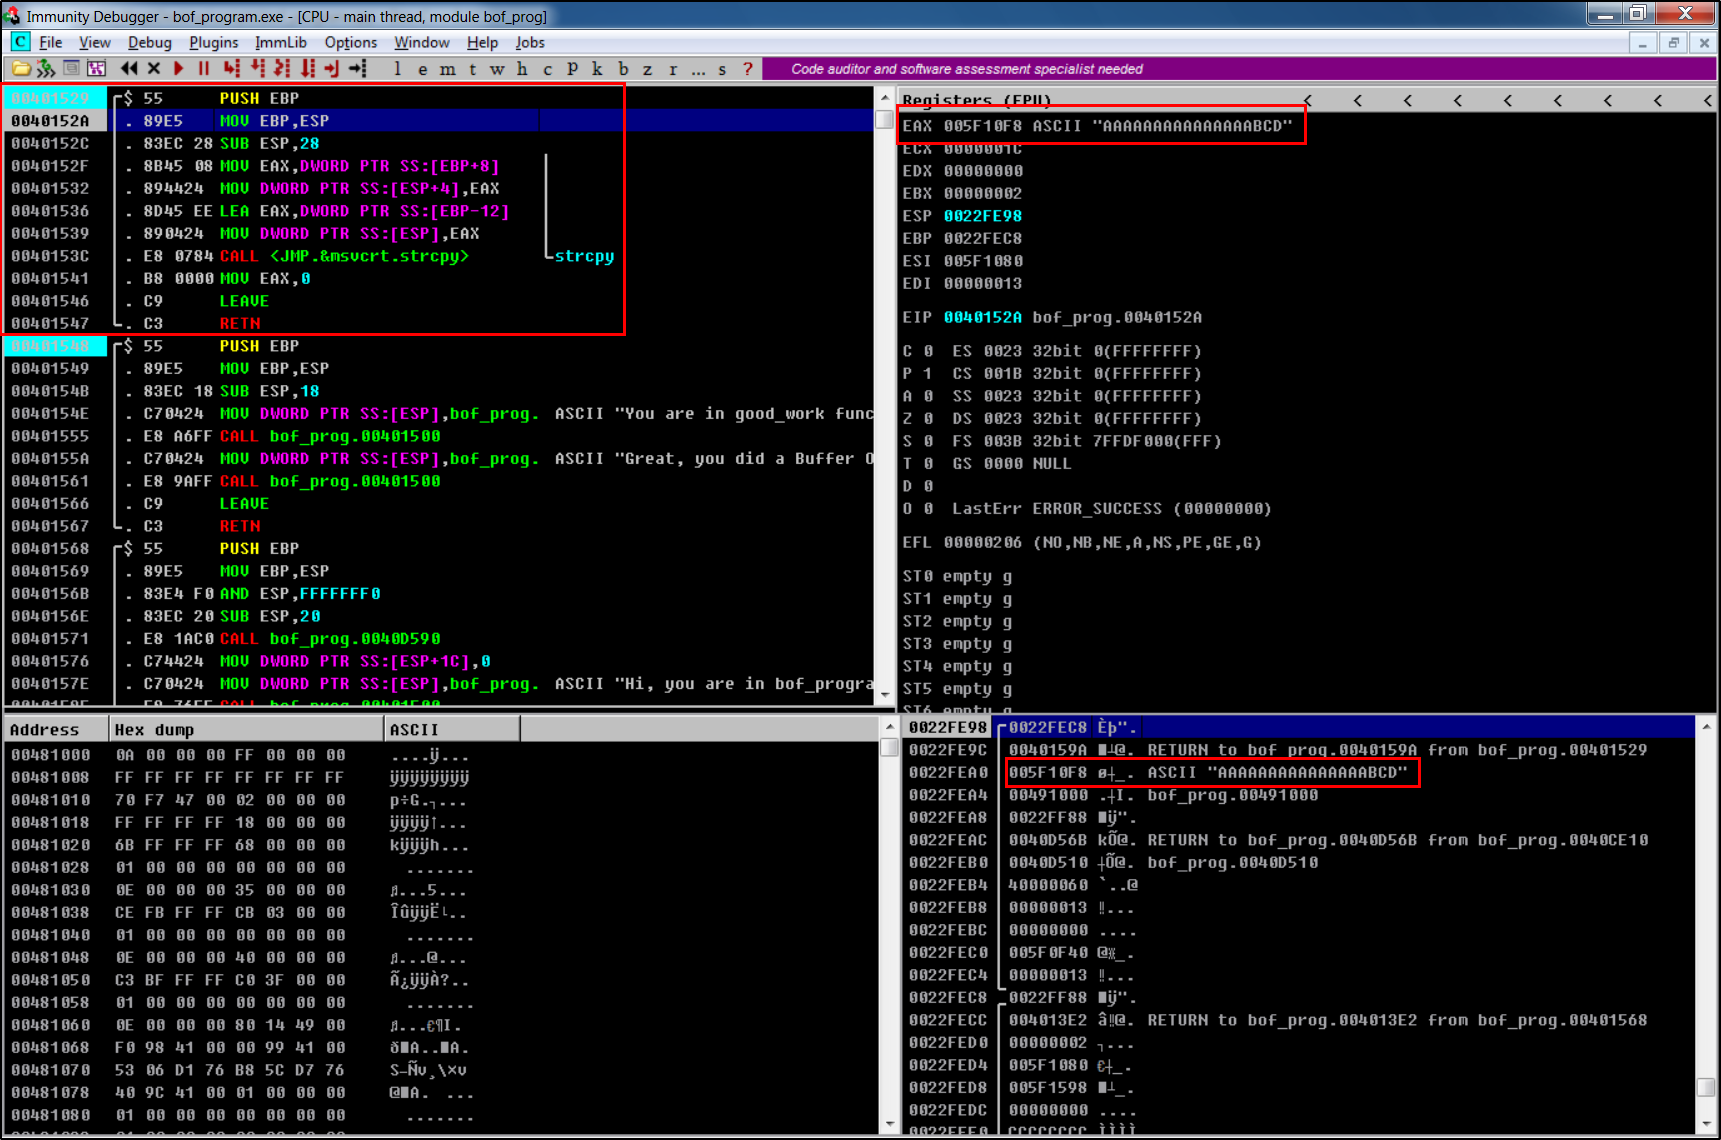The height and width of the screenshot is (1140, 1721).
Task: Click the Registers (FPU) panel header
Action: point(976,100)
